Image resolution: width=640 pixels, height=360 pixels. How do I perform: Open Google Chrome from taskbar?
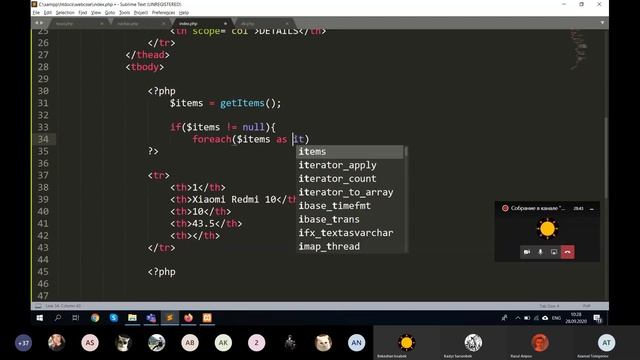pyautogui.click(x=95, y=318)
